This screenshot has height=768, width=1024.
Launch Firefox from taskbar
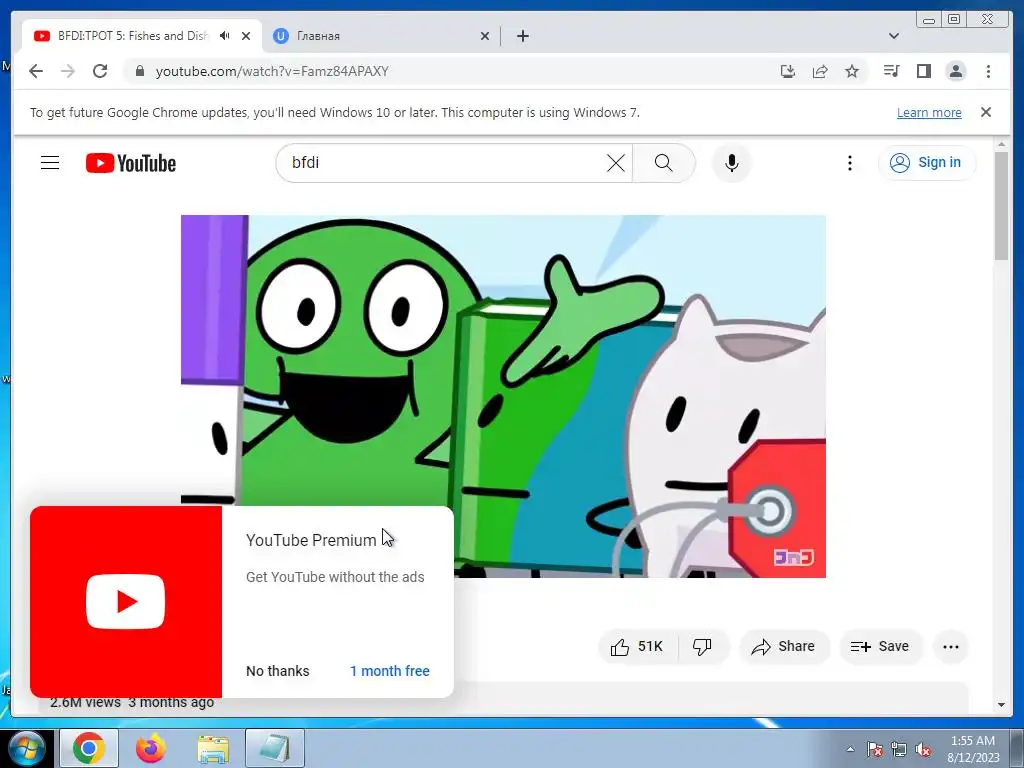[151, 748]
